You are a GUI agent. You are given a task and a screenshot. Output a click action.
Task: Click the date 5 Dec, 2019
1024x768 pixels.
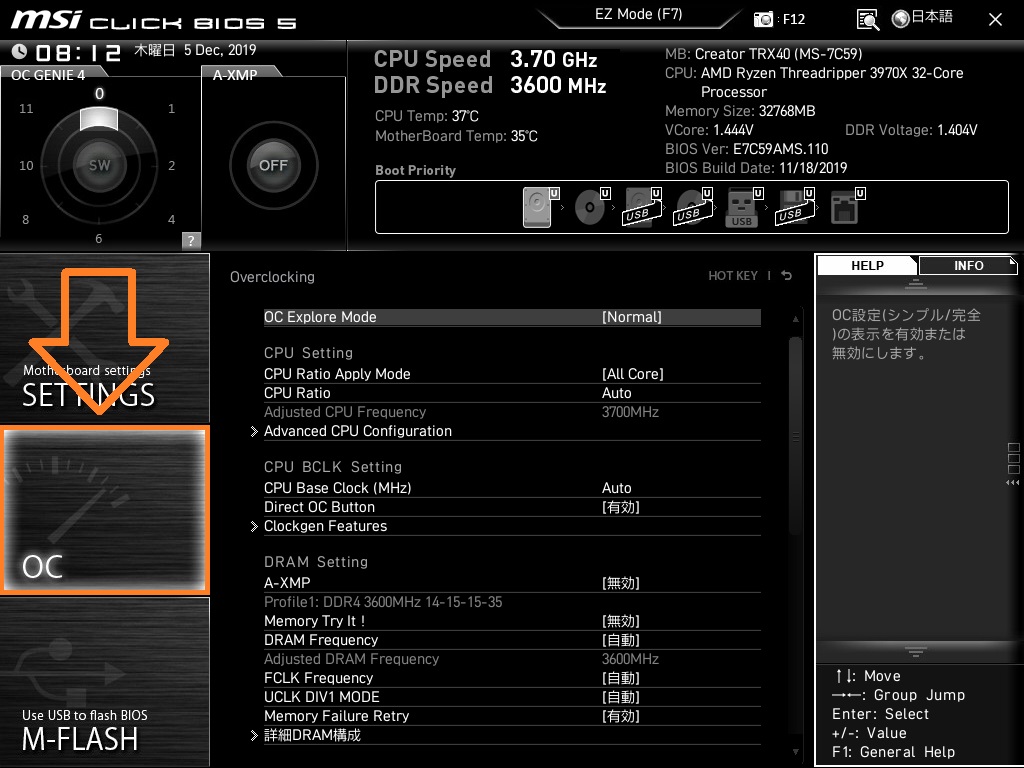click(220, 50)
